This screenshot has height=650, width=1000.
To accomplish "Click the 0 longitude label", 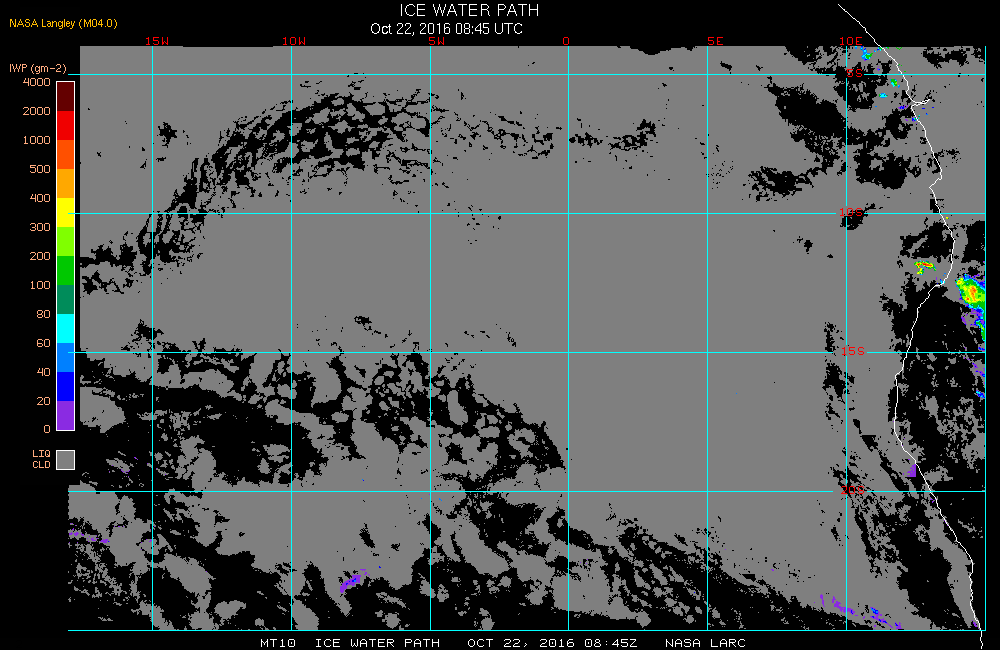I will tap(566, 41).
